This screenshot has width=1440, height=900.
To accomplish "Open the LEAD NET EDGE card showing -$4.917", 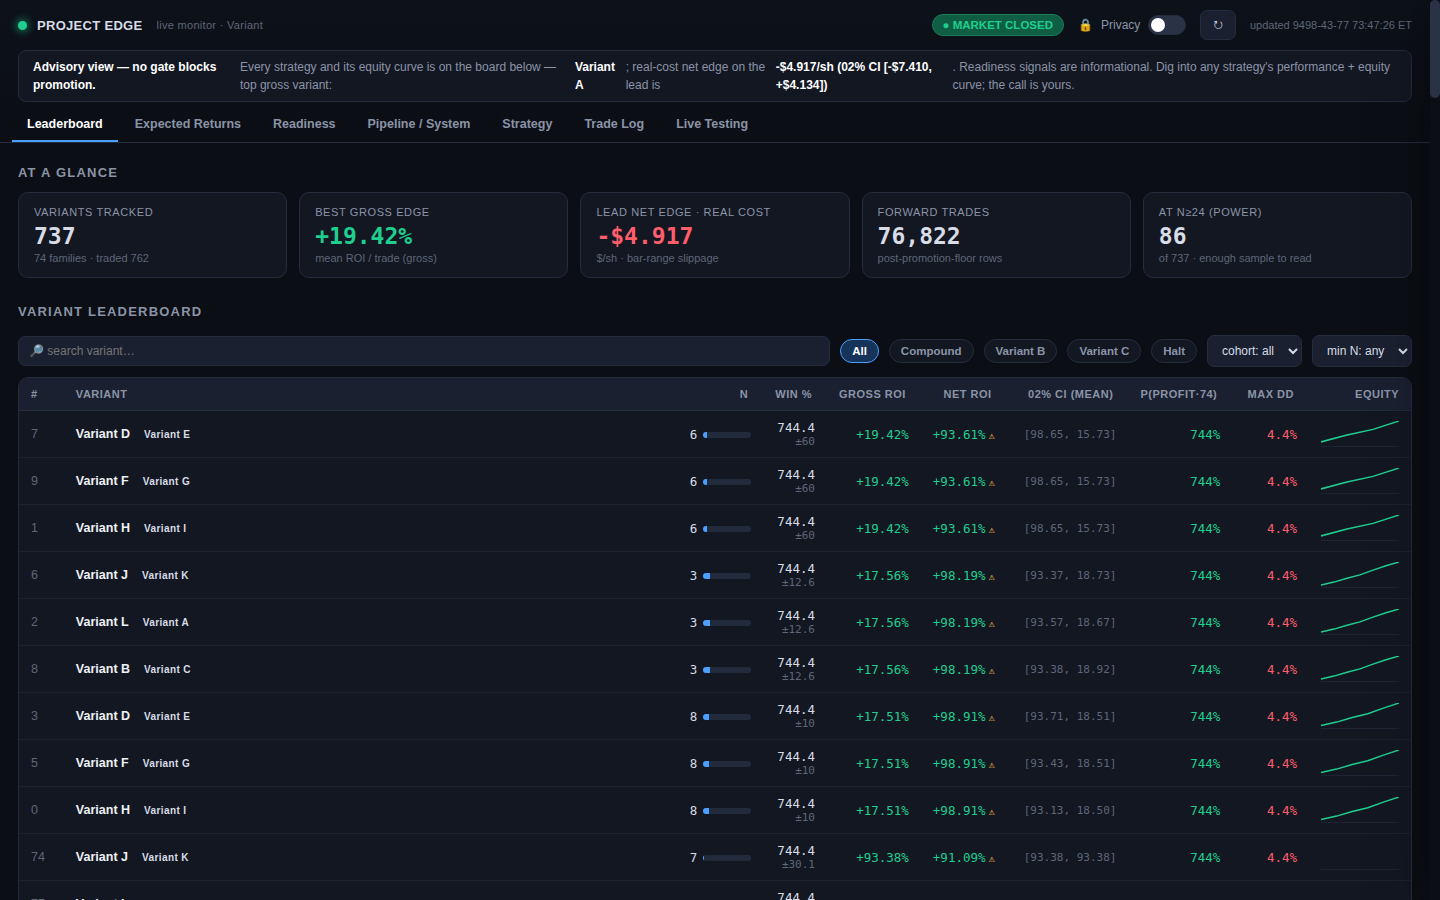I will [714, 235].
